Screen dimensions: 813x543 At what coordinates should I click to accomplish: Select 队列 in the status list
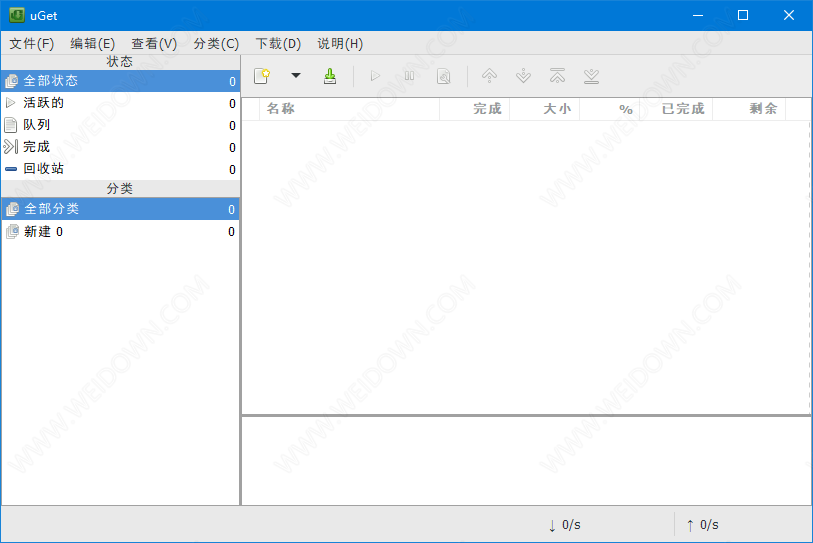tap(37, 125)
